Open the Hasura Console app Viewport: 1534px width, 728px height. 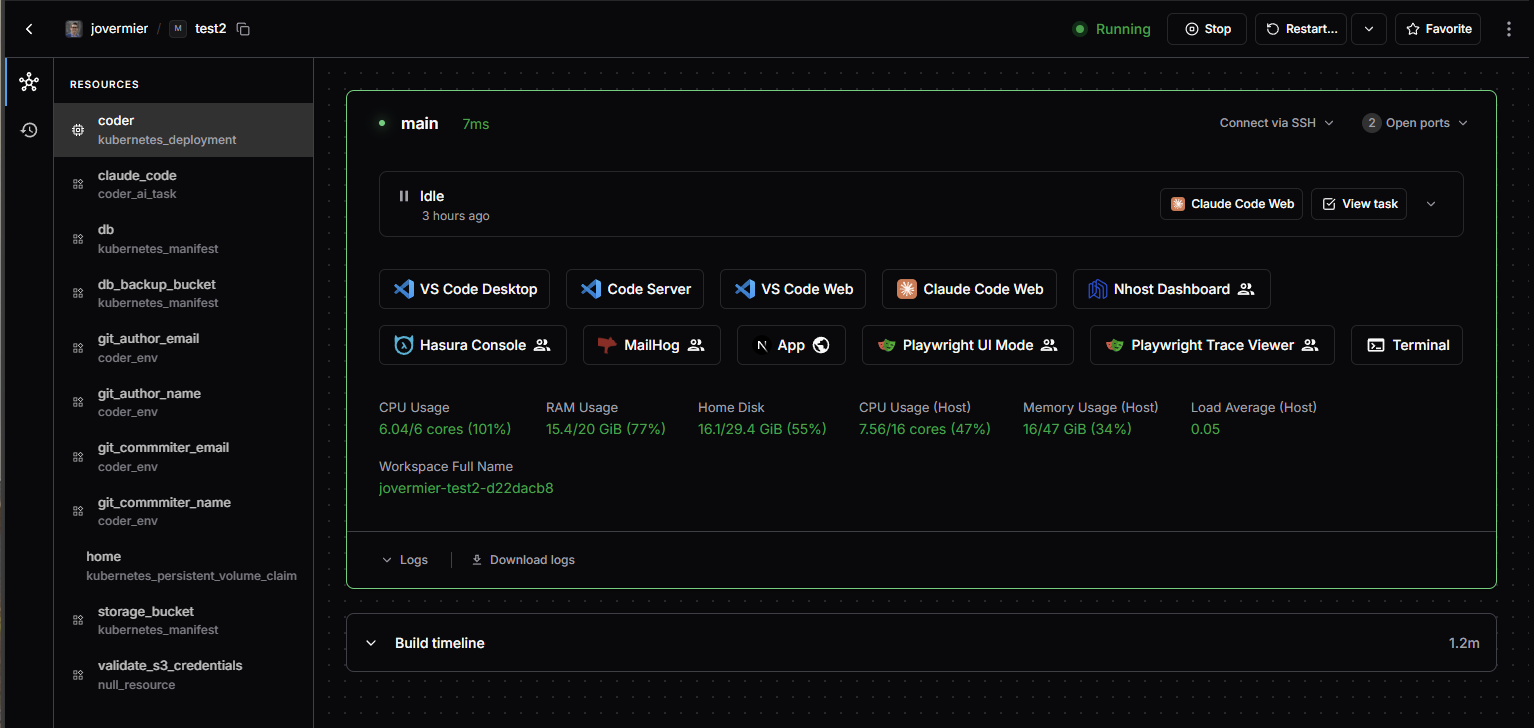click(x=473, y=345)
